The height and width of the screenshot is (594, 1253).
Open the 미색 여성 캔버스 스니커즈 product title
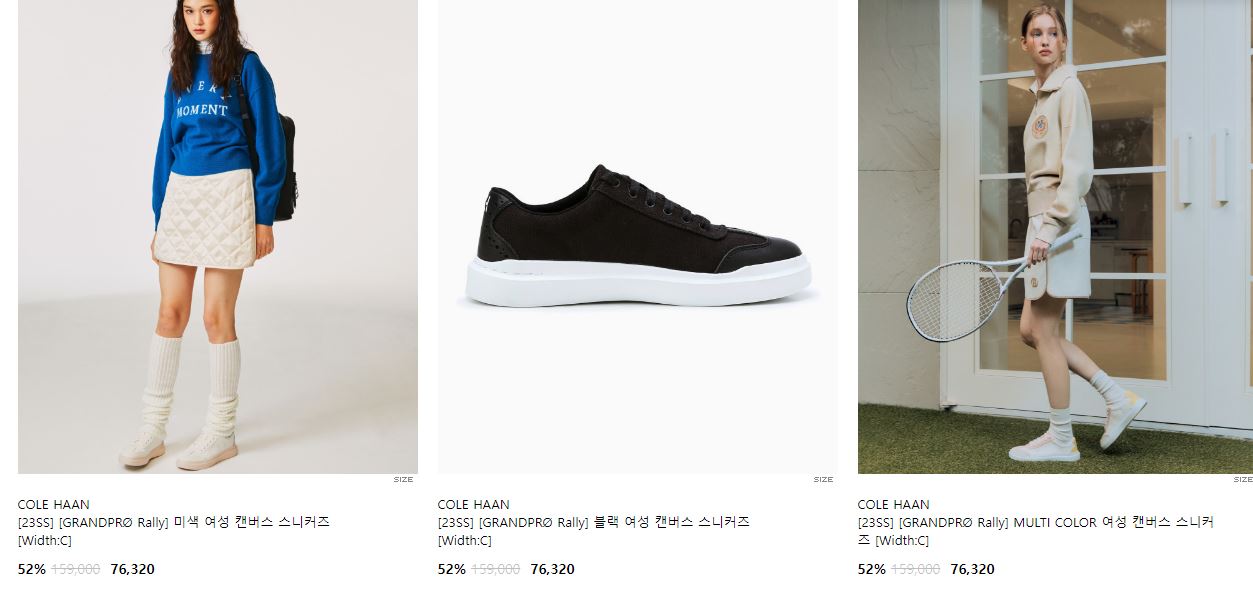click(x=174, y=531)
